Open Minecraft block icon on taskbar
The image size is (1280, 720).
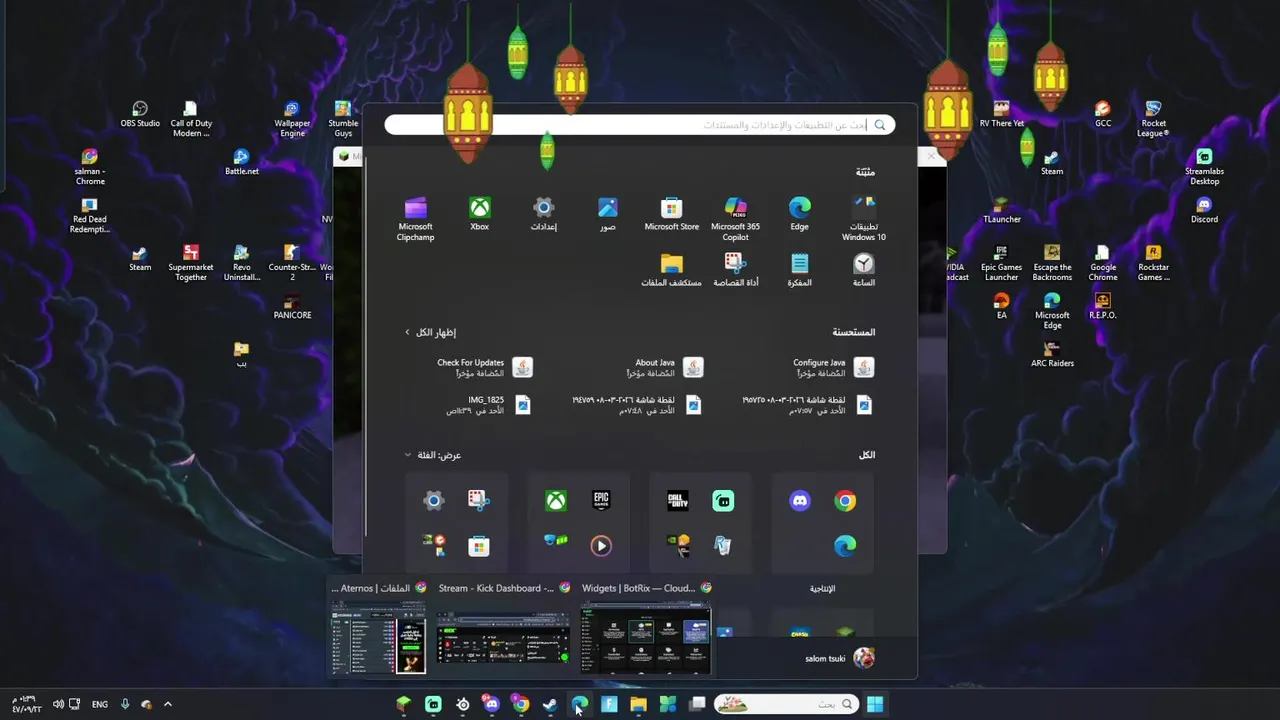click(x=404, y=704)
